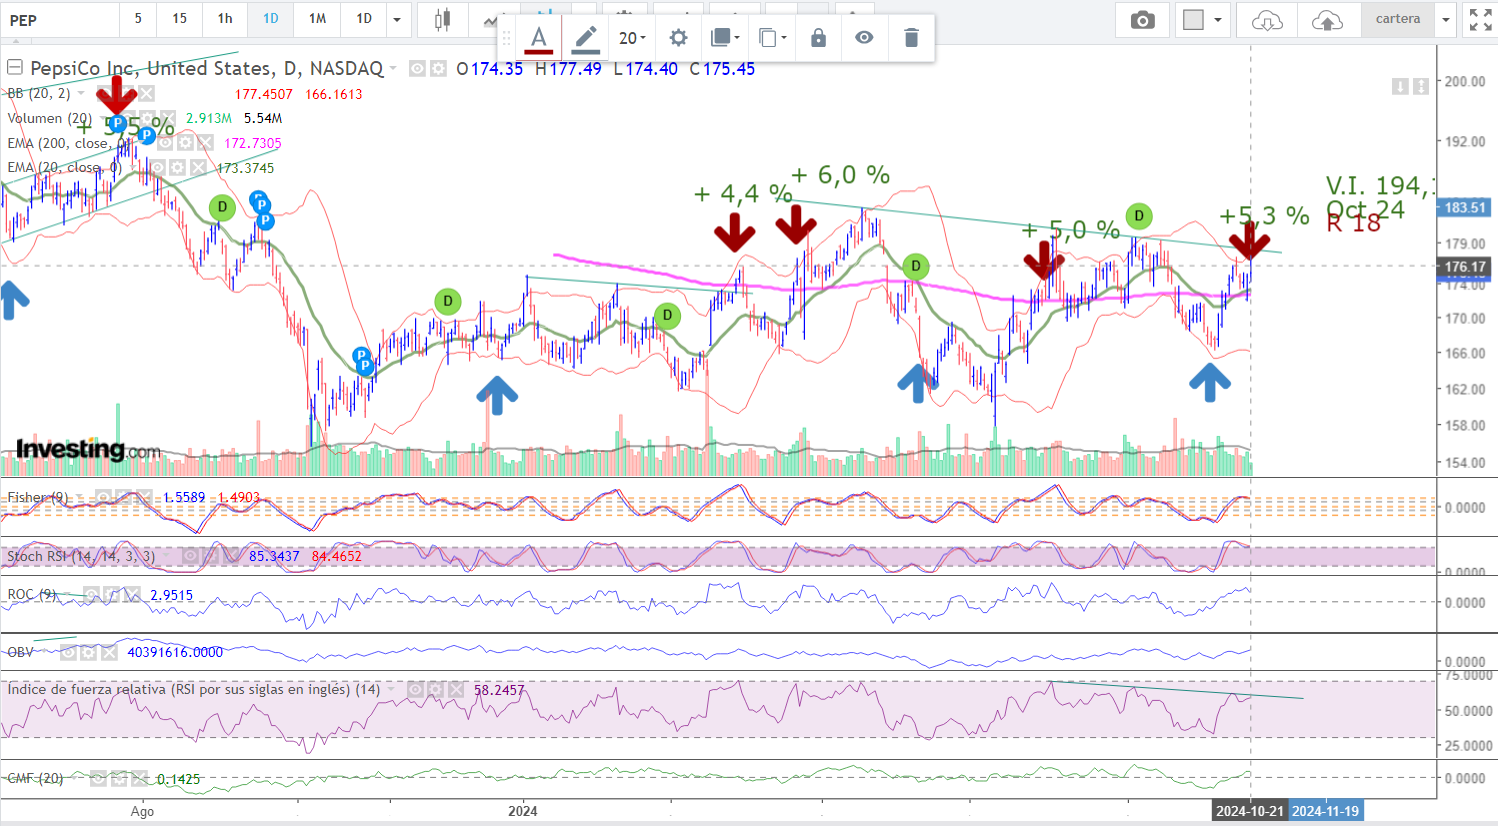
Task: Hide the Fisher (9) indicator
Action: [103, 497]
